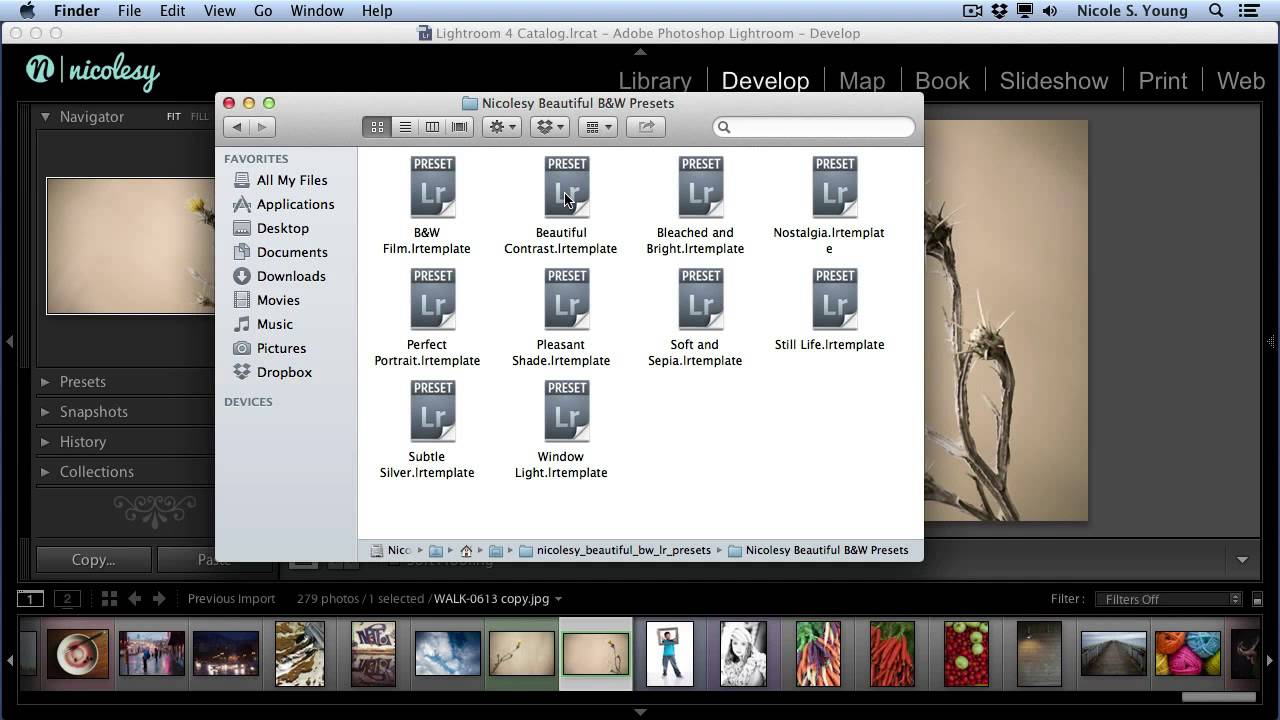Select the Still Life.lrtemplate preset icon
Image resolution: width=1280 pixels, height=720 pixels.
coord(834,299)
